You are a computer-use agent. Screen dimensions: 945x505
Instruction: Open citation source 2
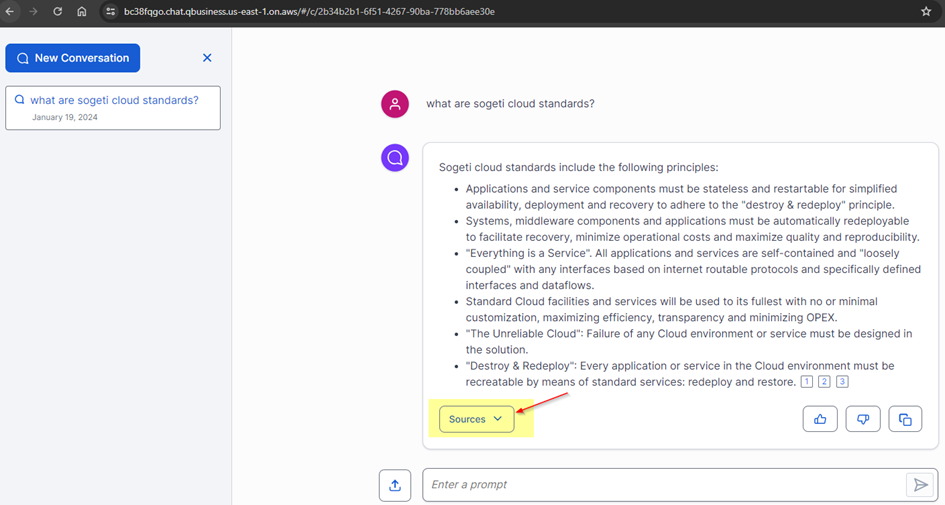pos(824,381)
